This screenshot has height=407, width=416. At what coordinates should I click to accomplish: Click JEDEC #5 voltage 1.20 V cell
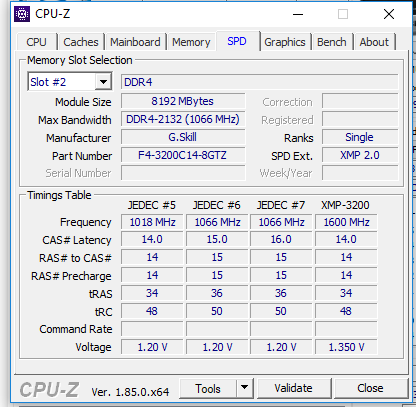point(152,347)
